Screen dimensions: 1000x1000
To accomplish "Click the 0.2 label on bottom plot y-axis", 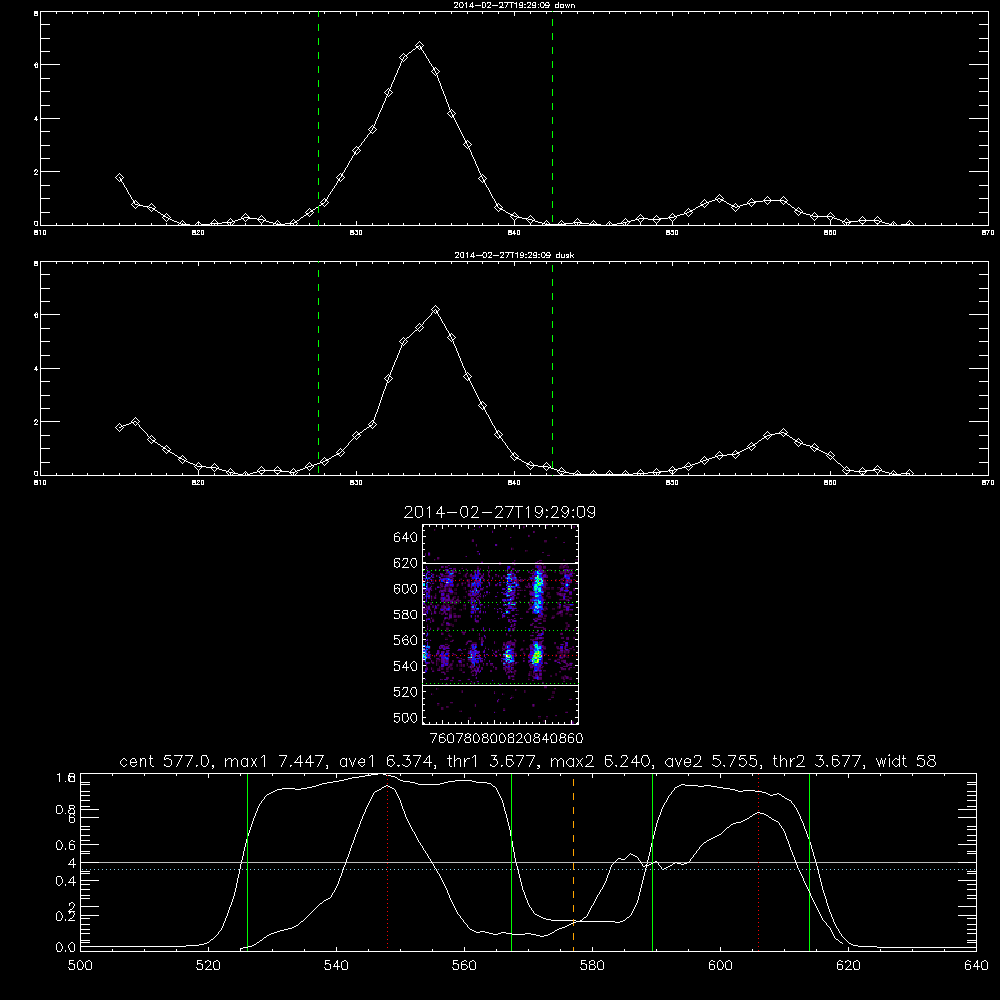I will (x=66, y=916).
